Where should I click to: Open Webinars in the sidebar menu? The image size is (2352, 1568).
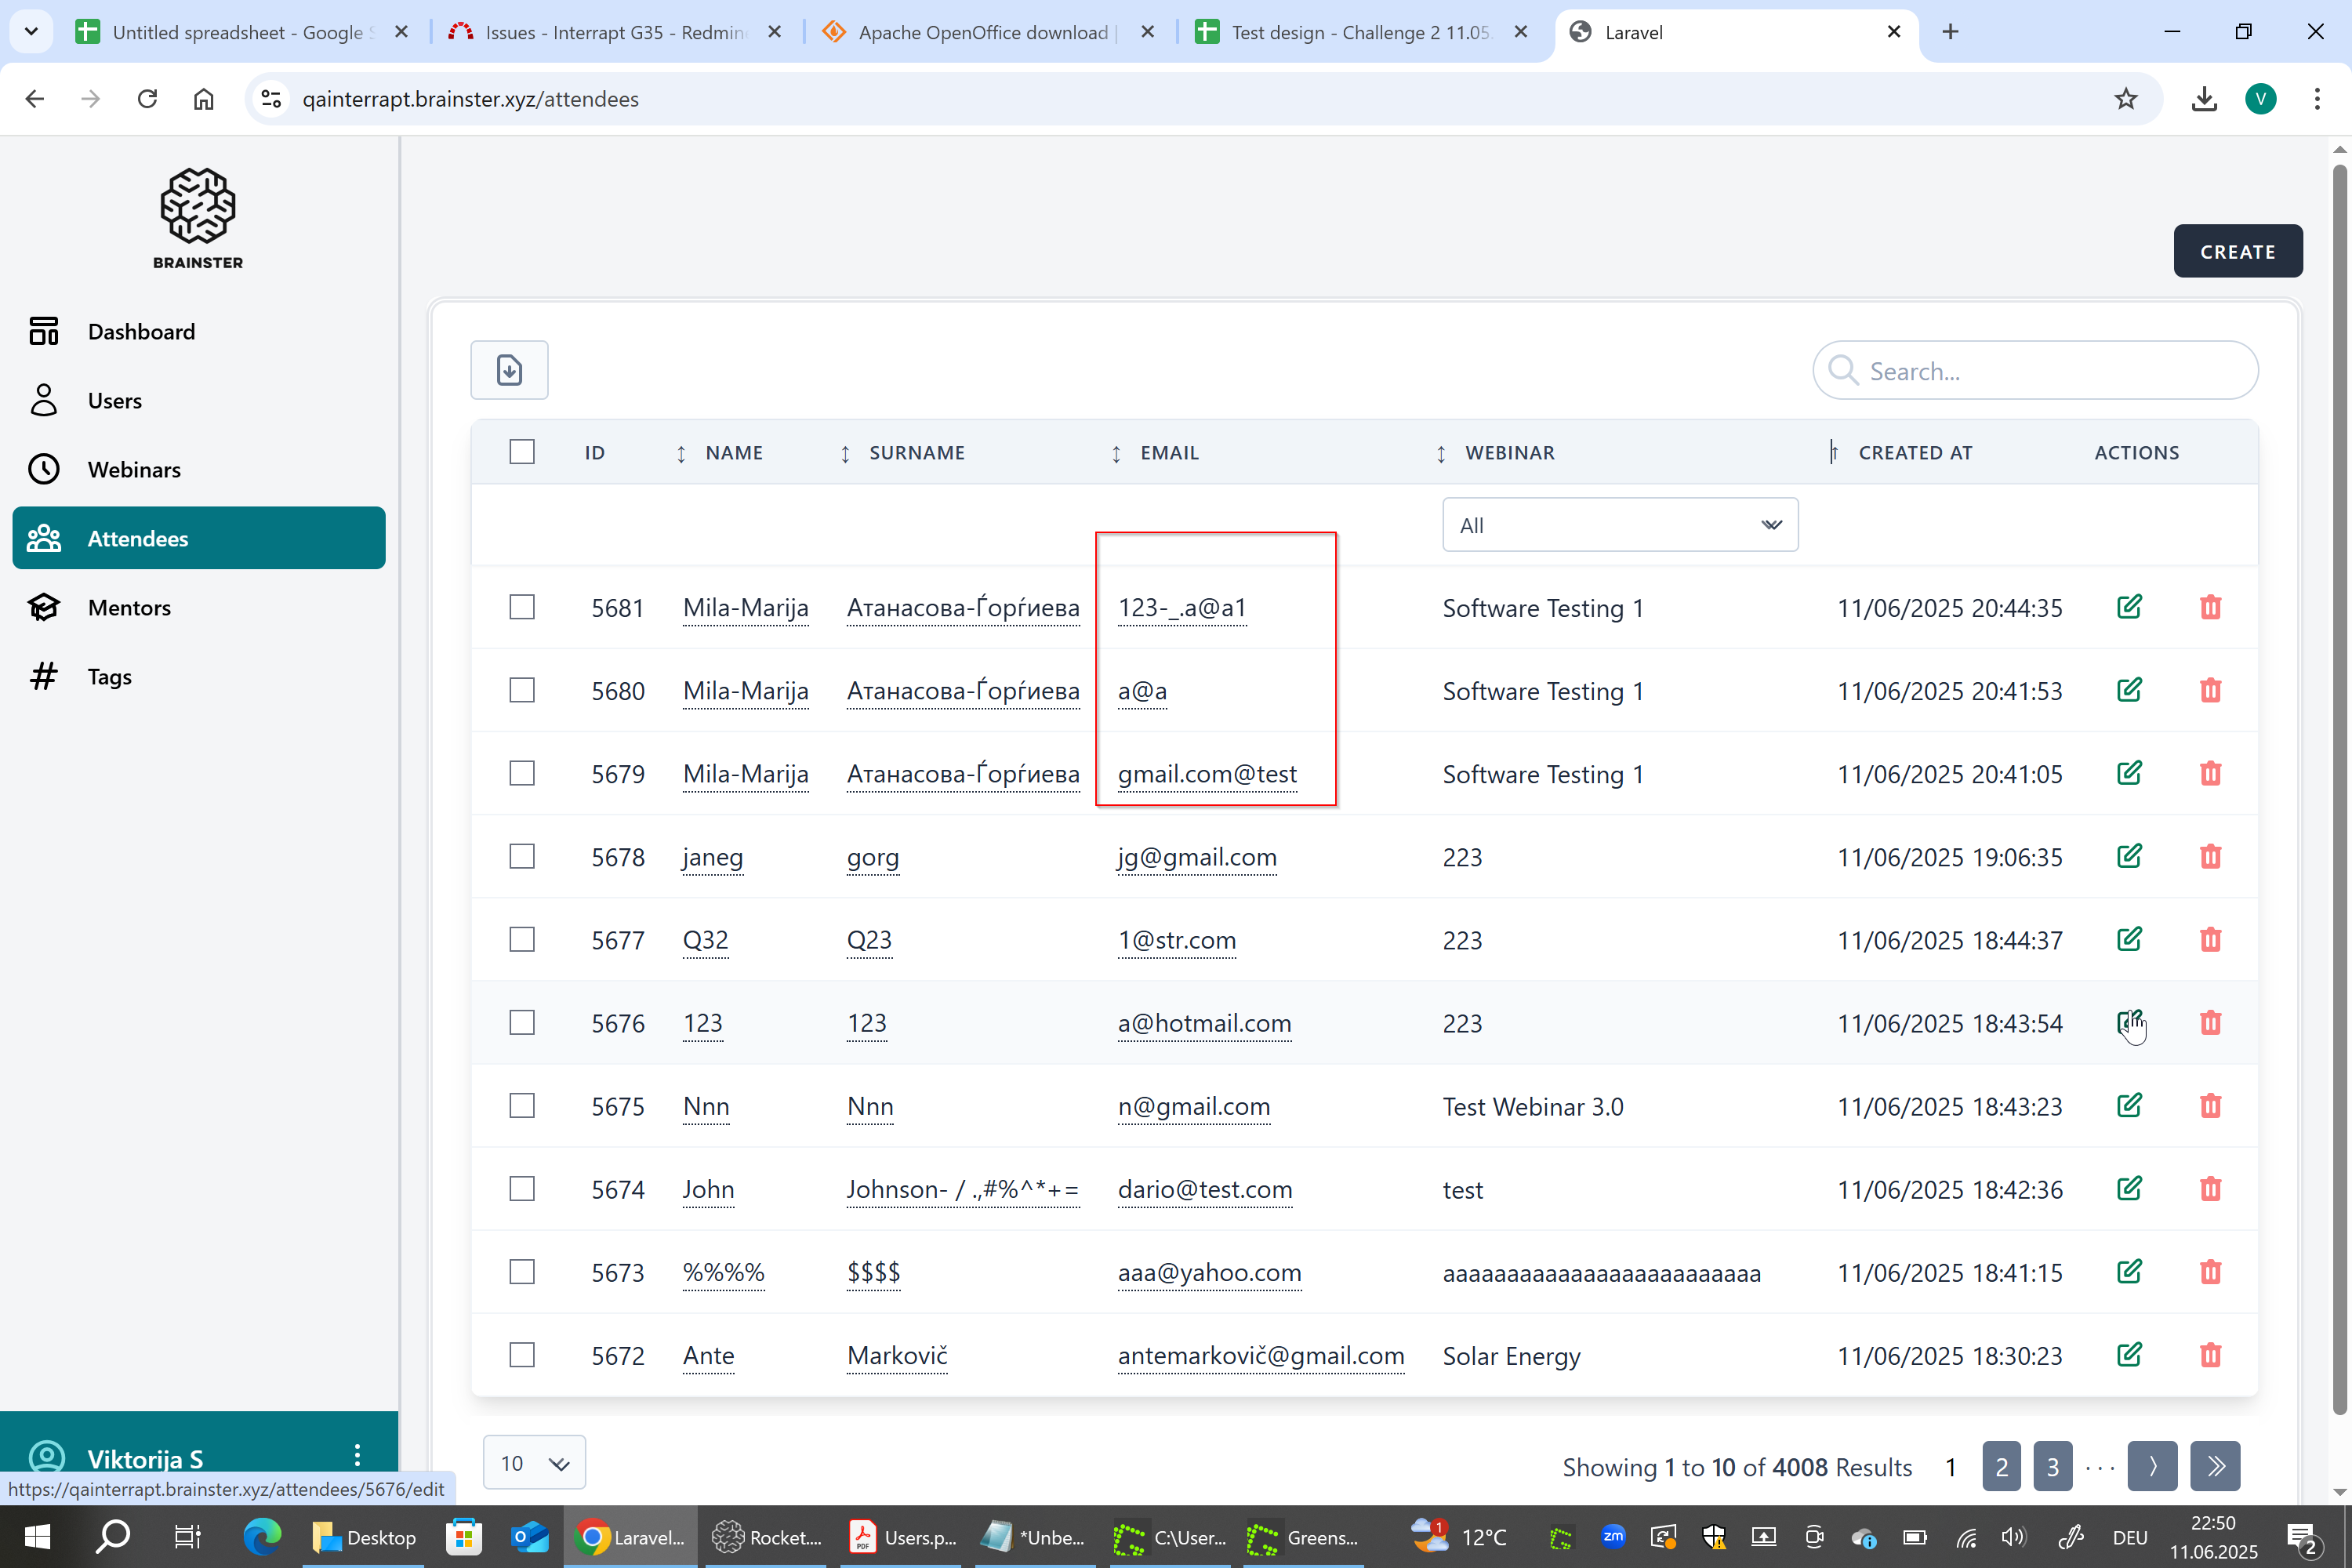click(134, 470)
